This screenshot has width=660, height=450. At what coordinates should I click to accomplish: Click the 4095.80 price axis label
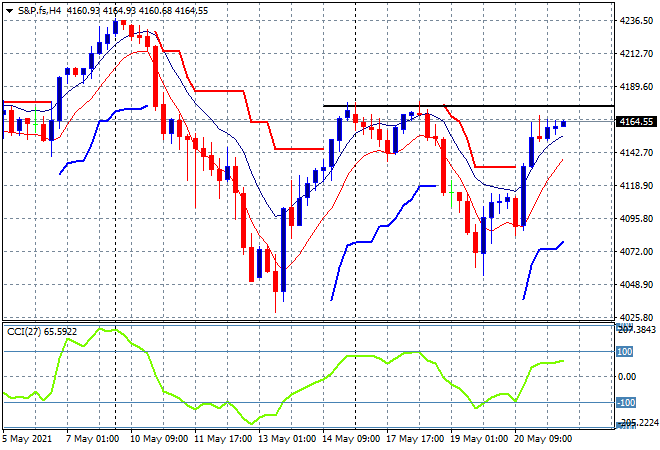coord(636,218)
